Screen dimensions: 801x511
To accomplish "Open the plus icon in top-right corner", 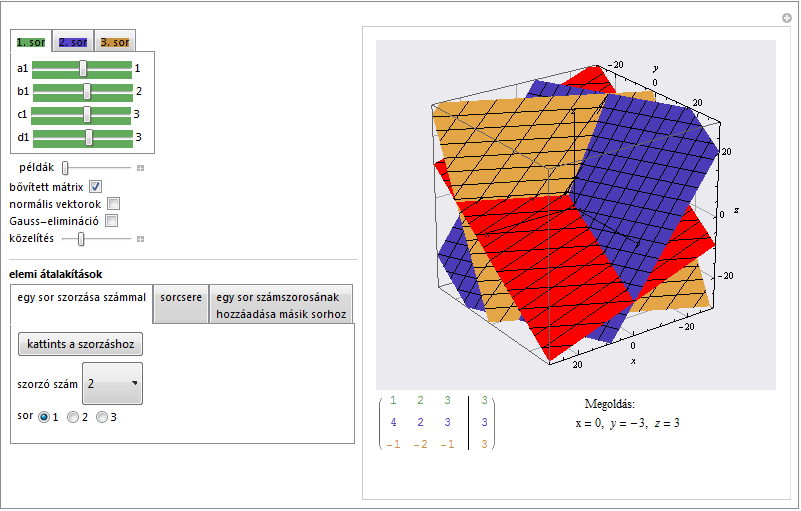I will pyautogui.click(x=787, y=18).
